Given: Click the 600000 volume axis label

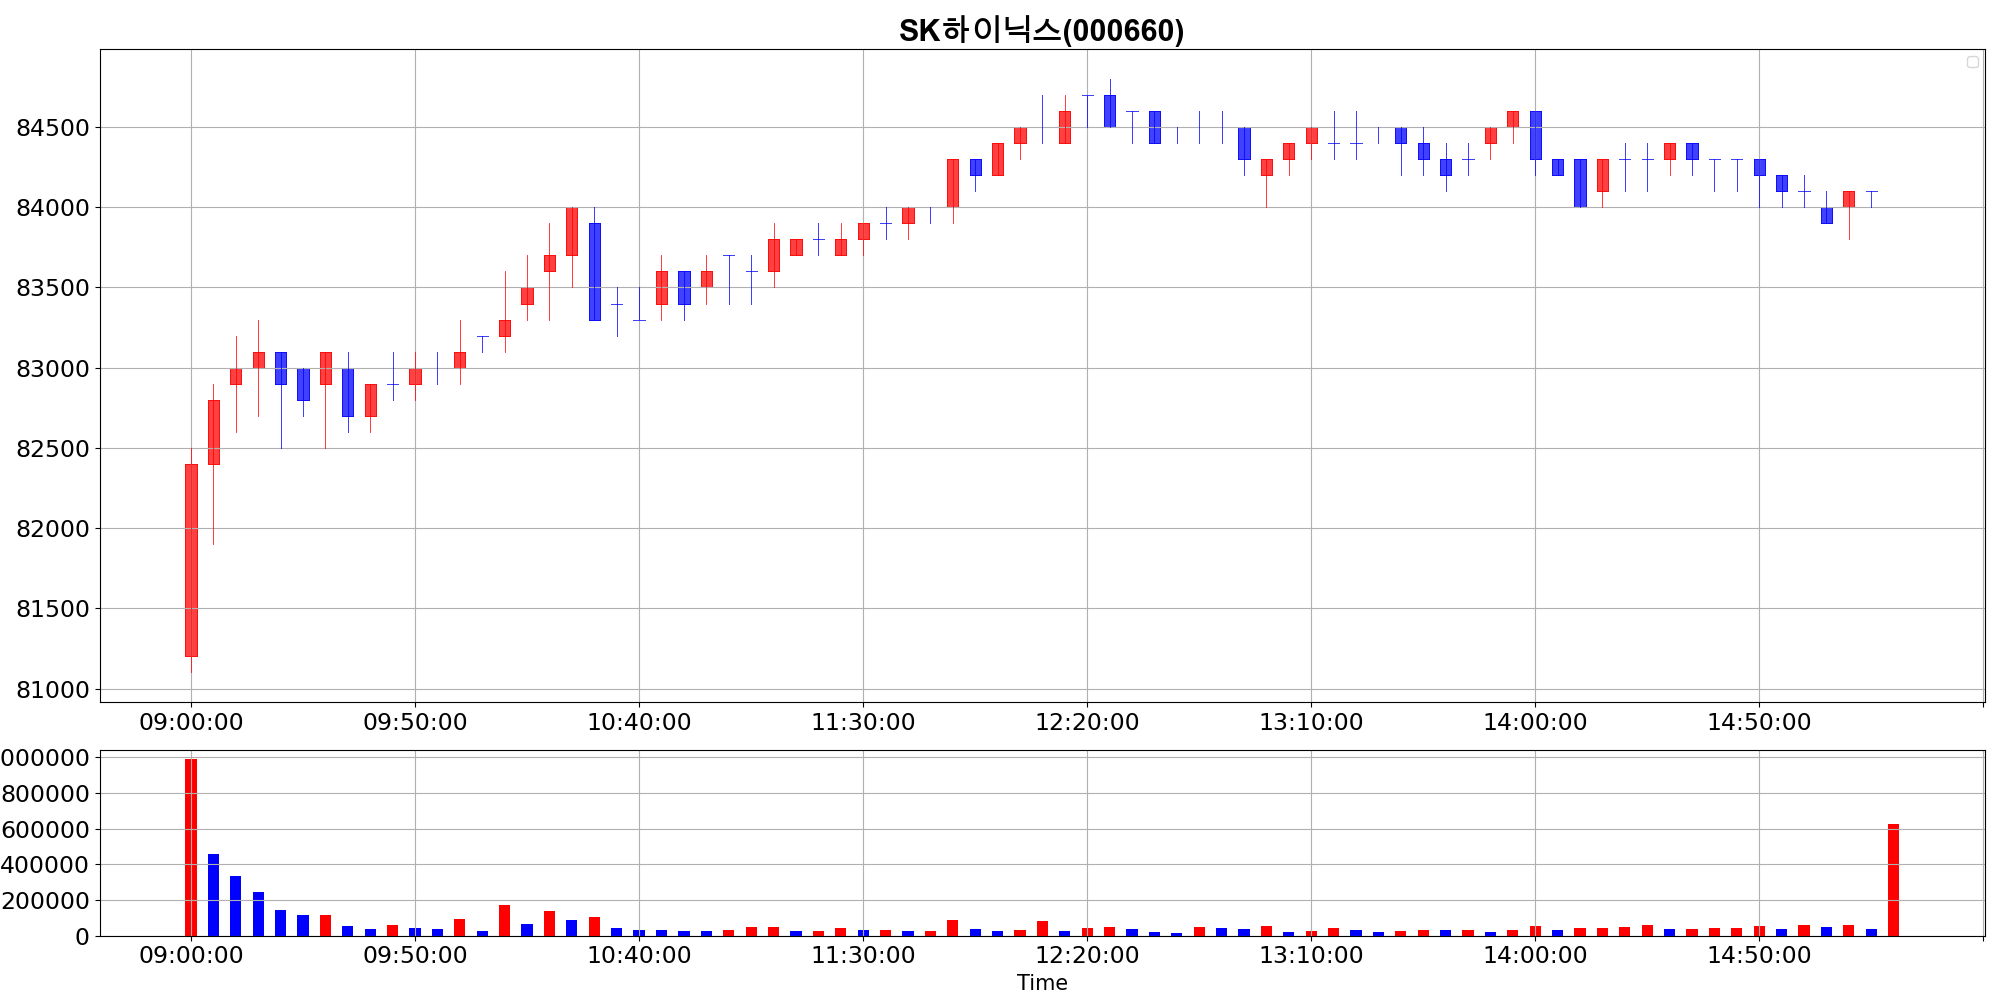Looking at the screenshot, I should (x=45, y=830).
